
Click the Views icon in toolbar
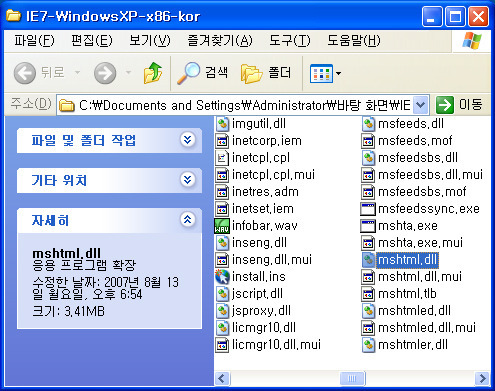point(321,73)
